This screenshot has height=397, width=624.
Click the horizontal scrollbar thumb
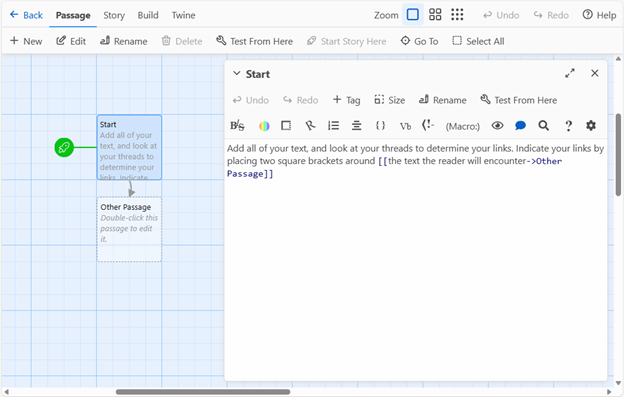pos(203,392)
